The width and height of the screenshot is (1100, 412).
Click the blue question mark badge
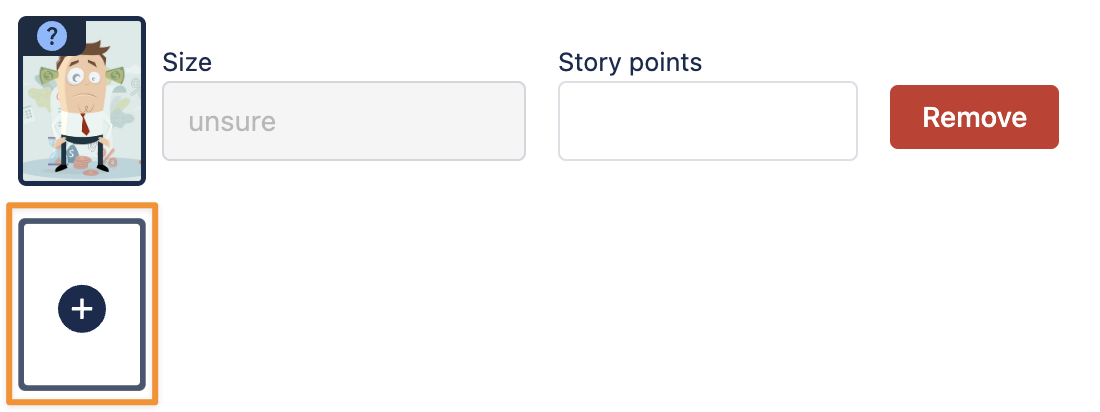coord(52,37)
